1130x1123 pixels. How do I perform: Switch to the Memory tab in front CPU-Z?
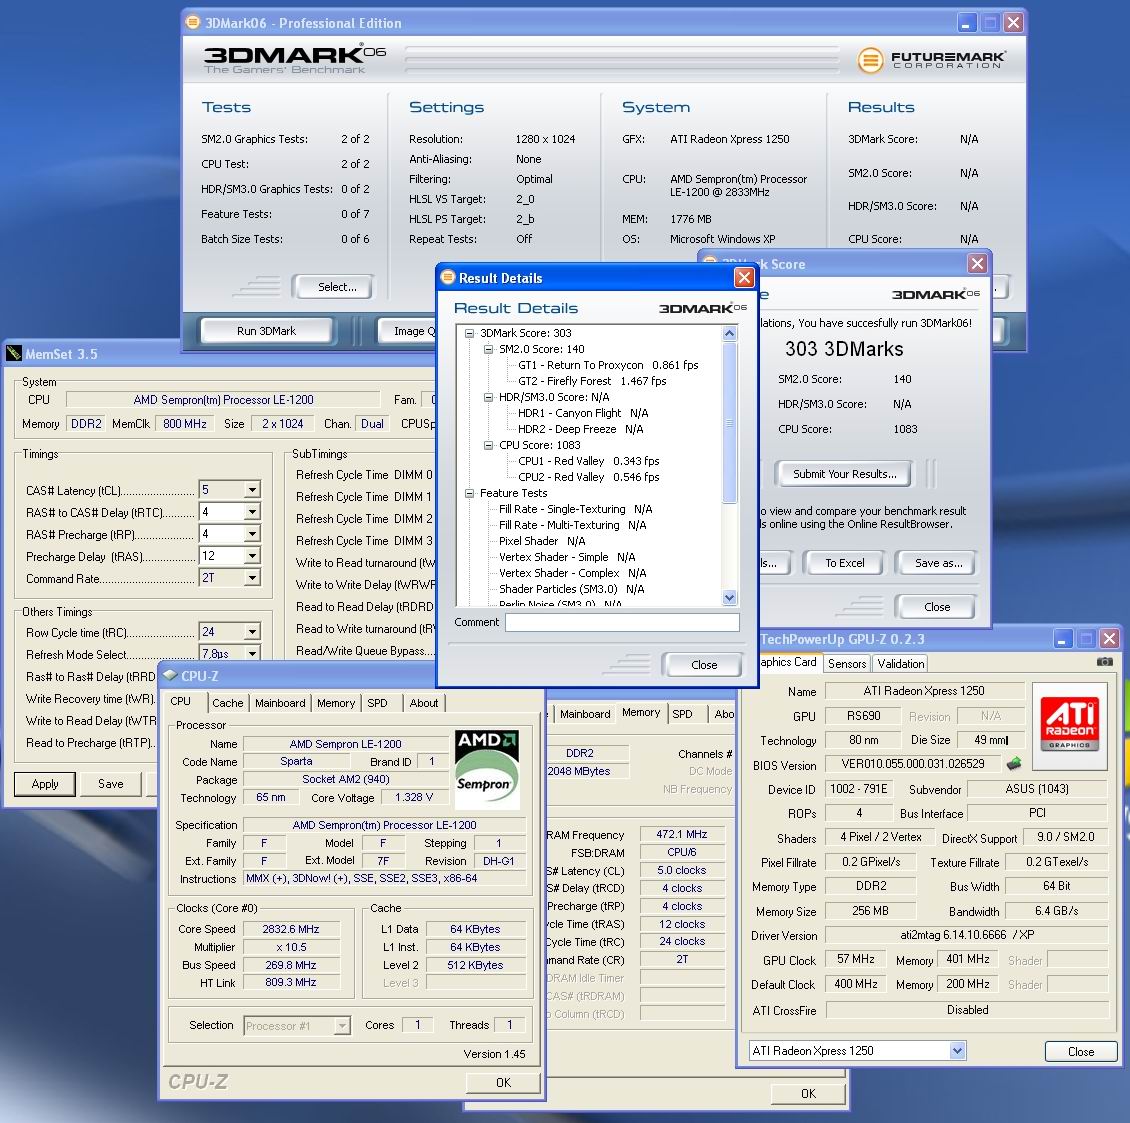point(336,703)
